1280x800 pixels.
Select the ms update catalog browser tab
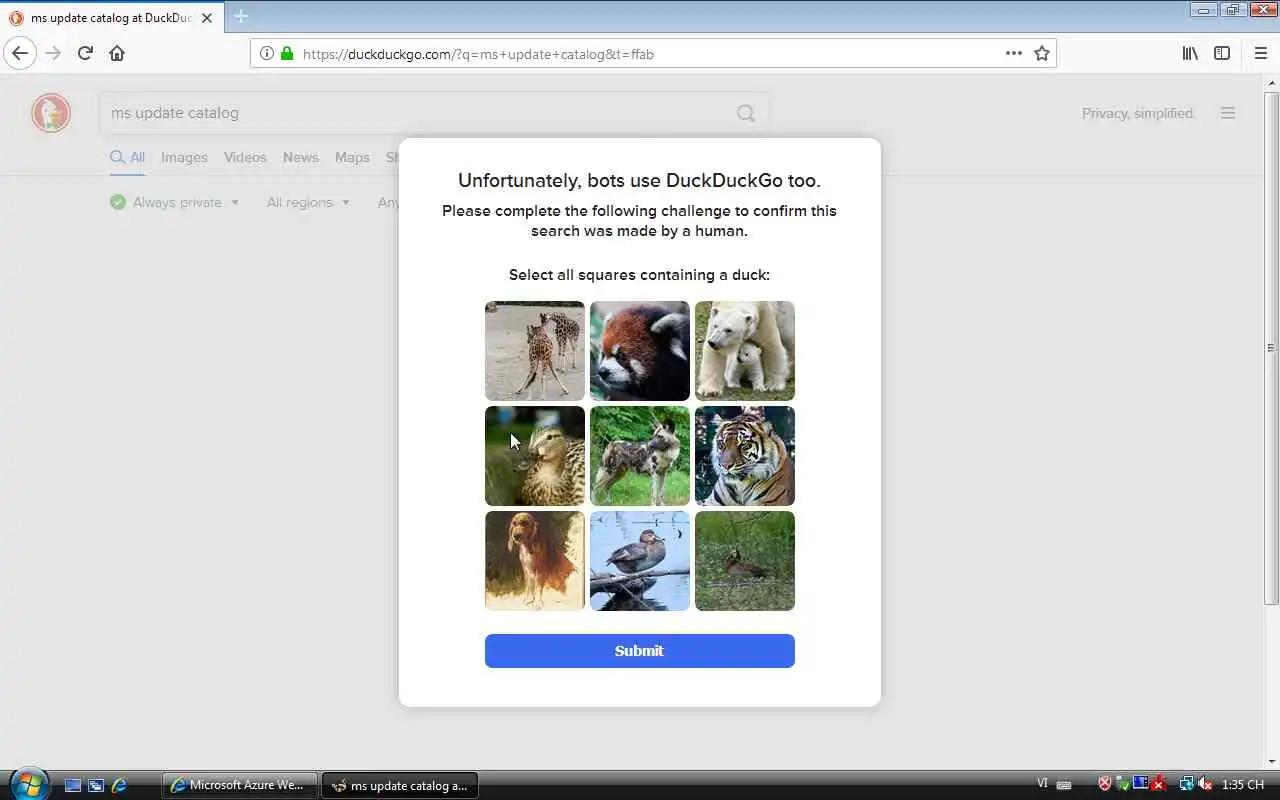pyautogui.click(x=112, y=17)
